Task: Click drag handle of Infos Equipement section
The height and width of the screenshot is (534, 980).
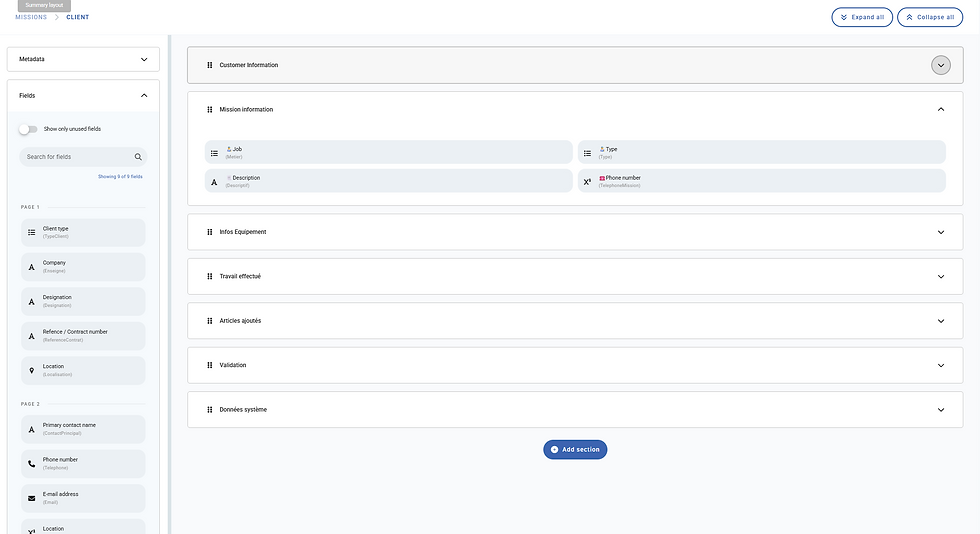Action: pos(209,232)
